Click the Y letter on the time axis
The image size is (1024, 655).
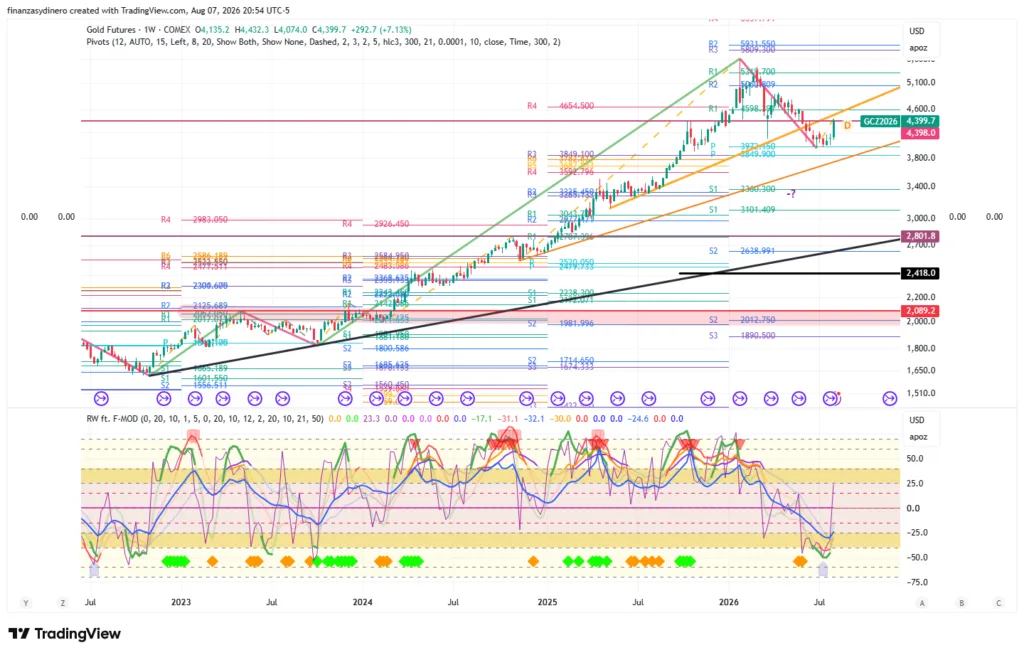click(x=25, y=603)
